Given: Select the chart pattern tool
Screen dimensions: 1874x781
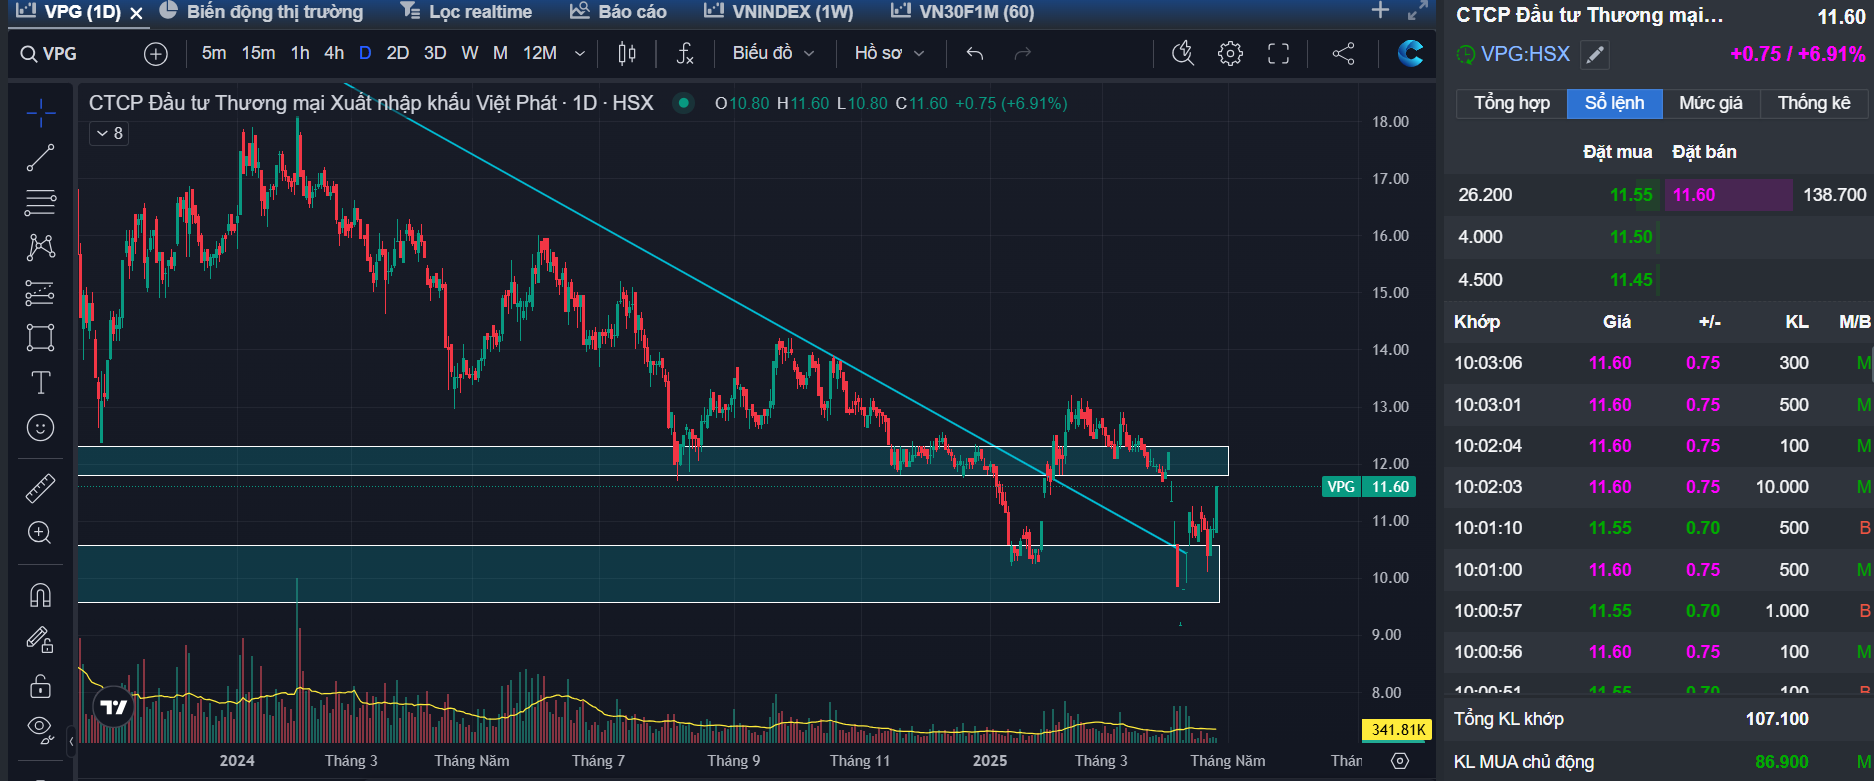Looking at the screenshot, I should tap(40, 247).
